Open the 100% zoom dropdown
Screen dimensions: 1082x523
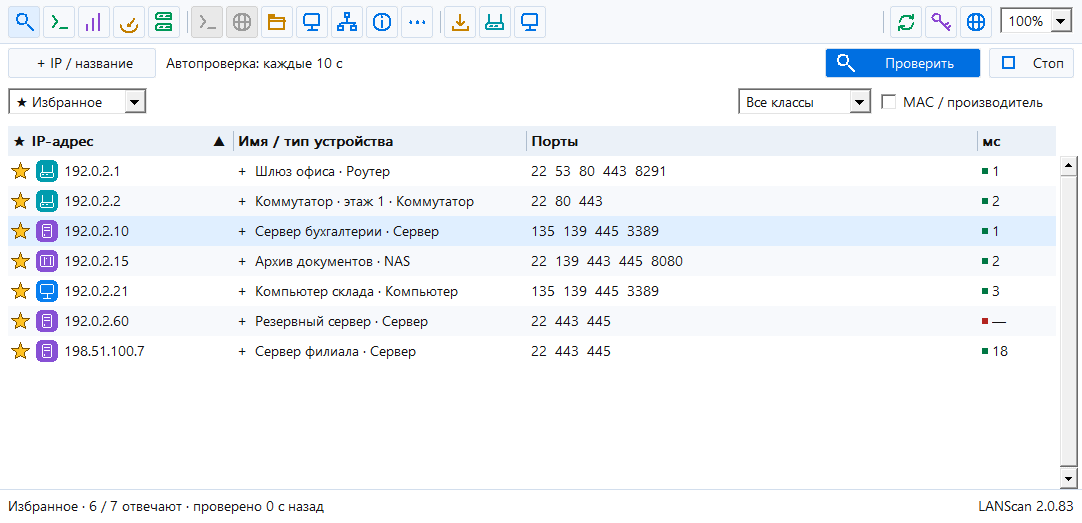pyautogui.click(x=1036, y=21)
